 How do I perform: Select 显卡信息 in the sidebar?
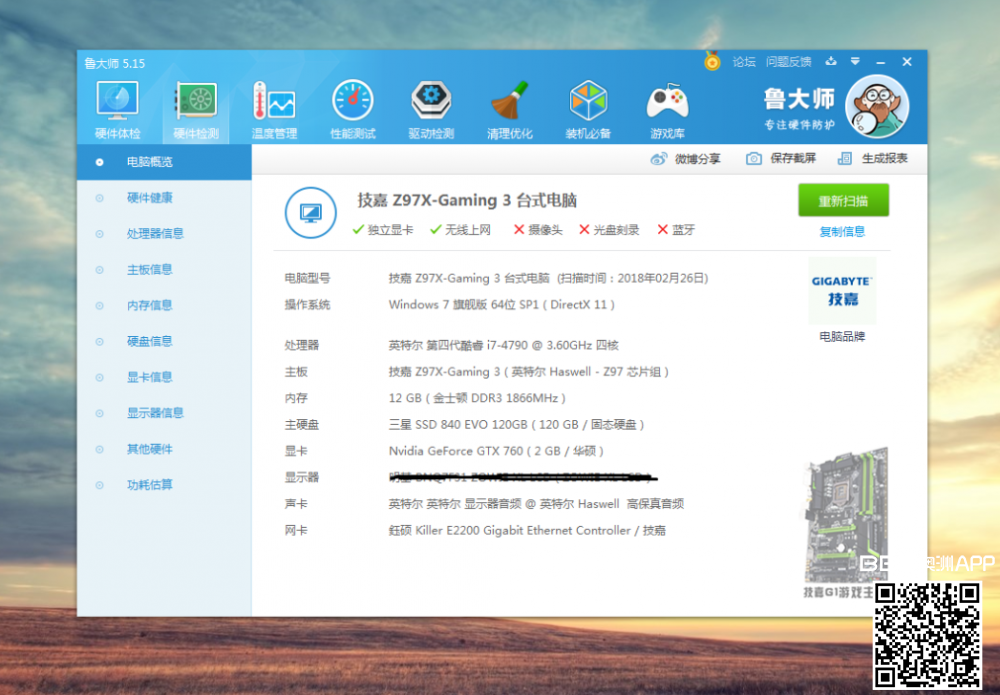(150, 377)
